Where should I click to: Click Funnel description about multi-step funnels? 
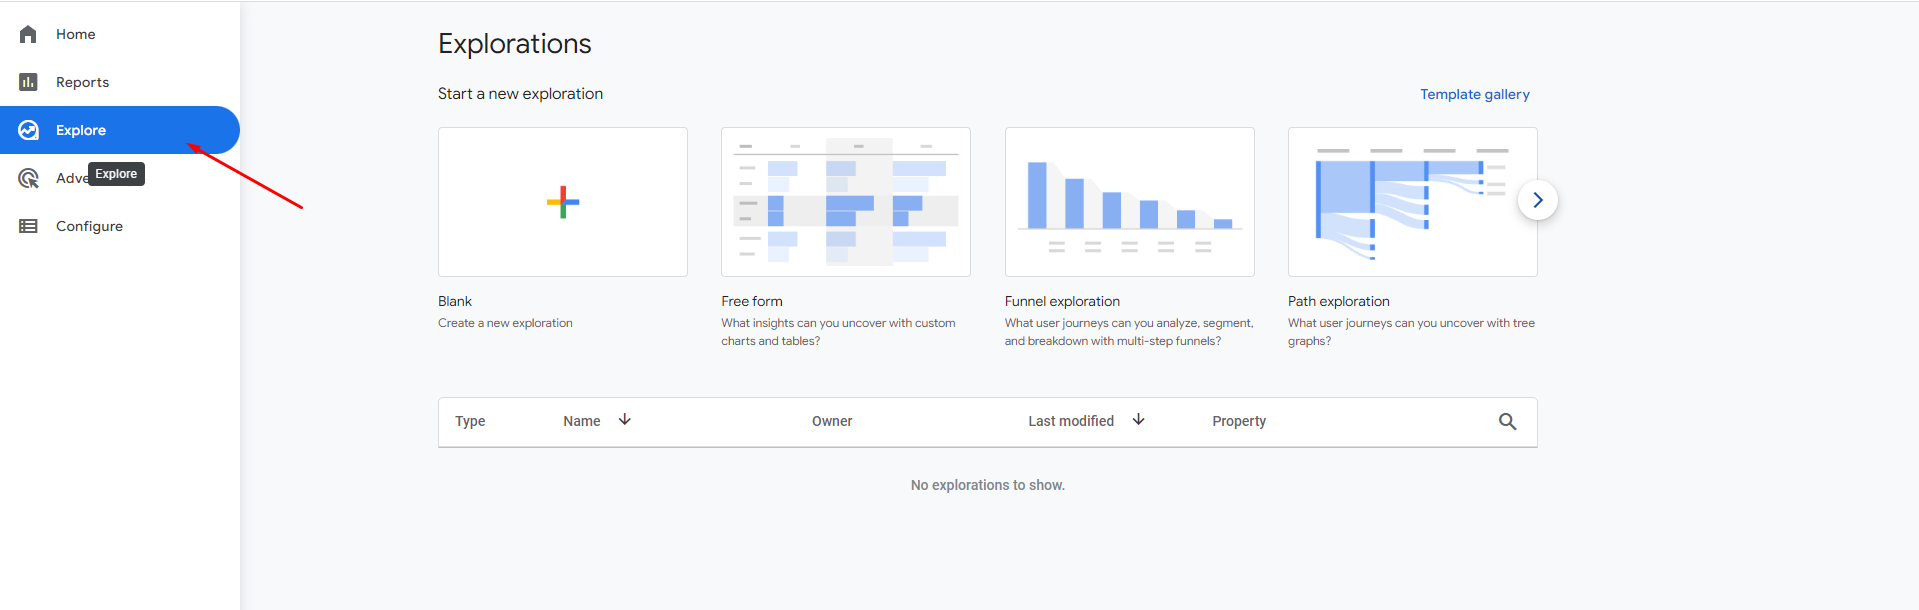(x=1129, y=332)
